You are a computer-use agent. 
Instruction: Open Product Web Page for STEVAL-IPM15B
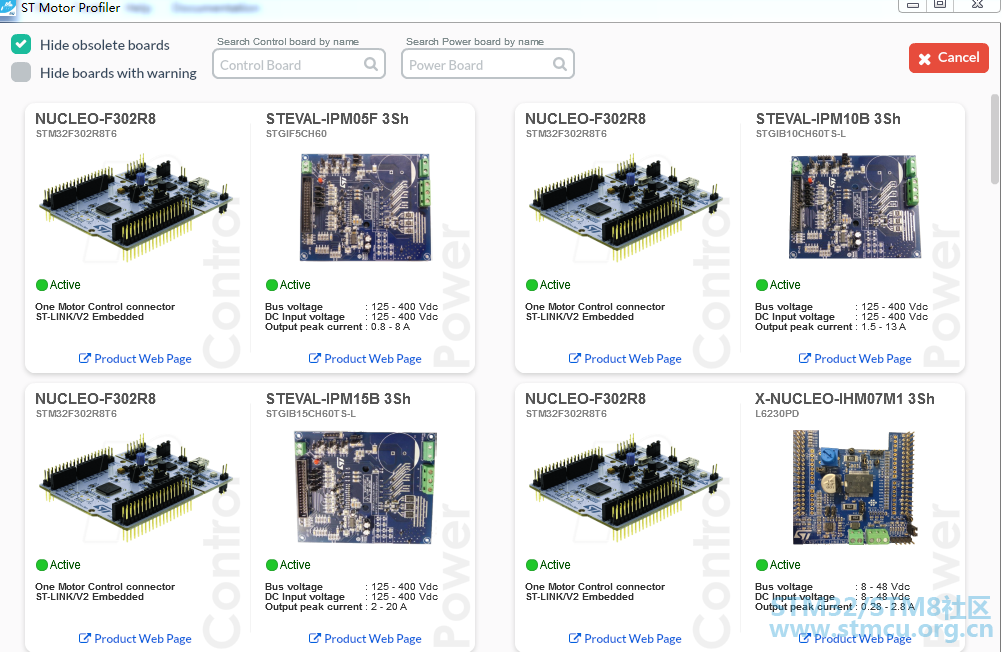(365, 639)
